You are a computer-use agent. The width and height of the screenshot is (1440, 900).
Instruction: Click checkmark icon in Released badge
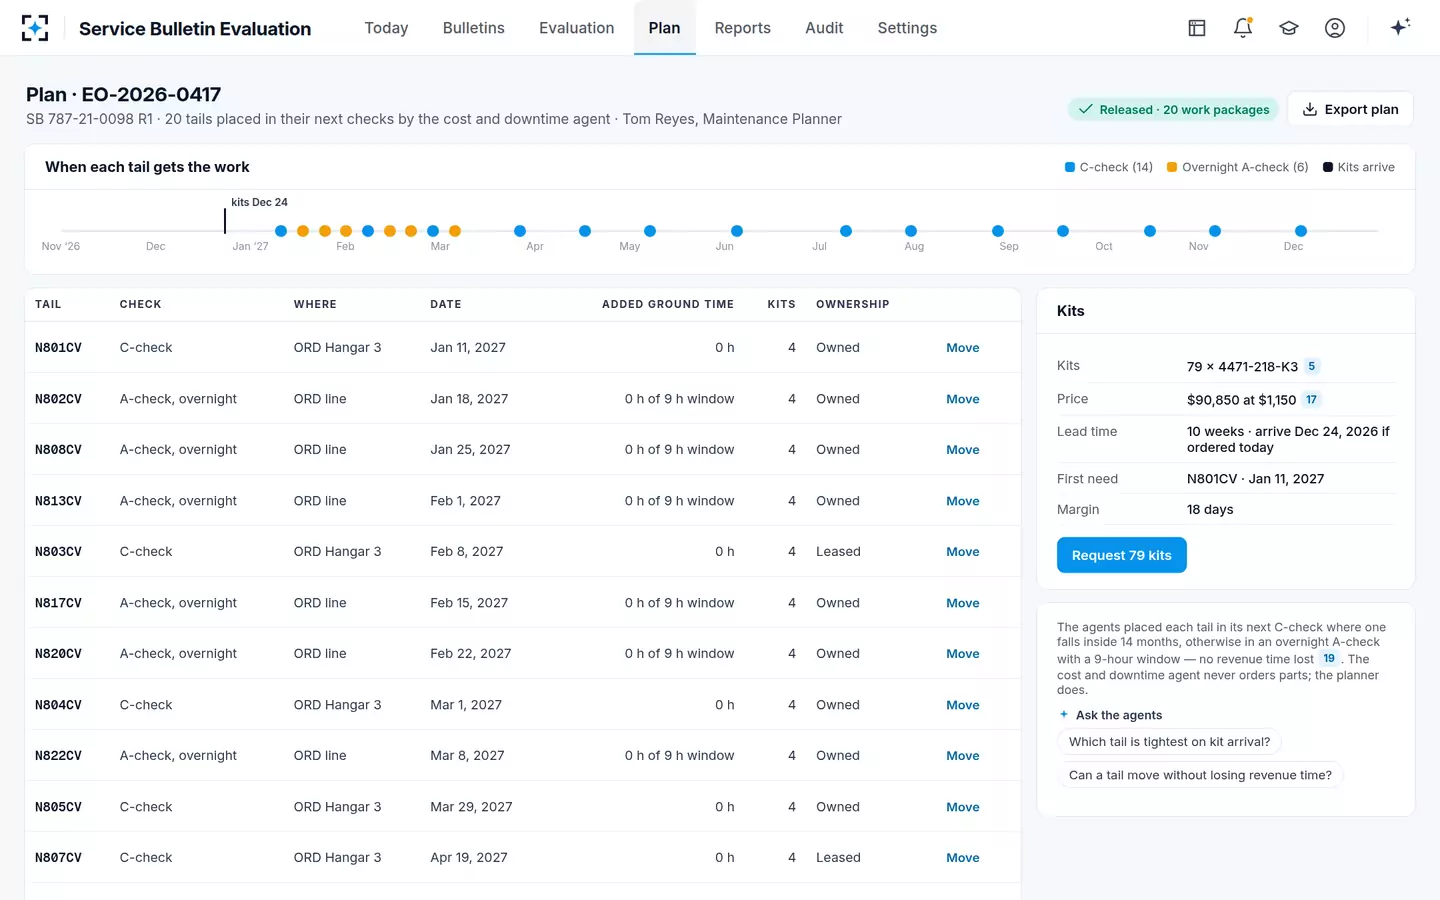point(1086,109)
